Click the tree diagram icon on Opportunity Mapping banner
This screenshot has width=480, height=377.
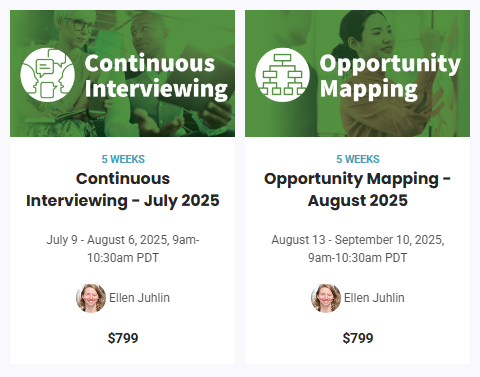coord(282,75)
